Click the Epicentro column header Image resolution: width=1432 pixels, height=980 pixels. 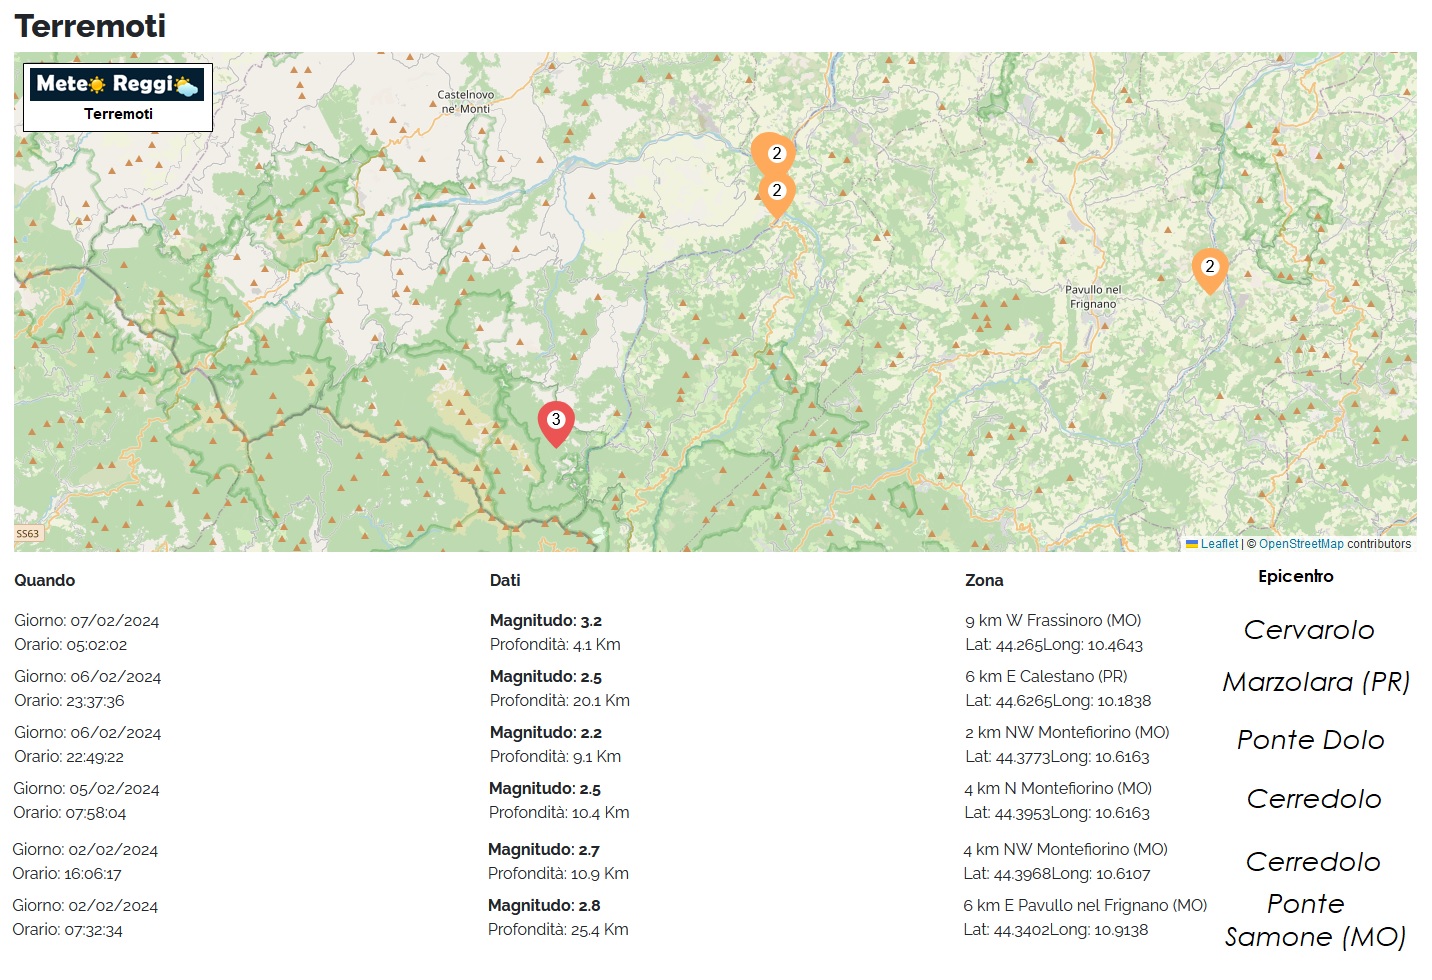pos(1295,577)
